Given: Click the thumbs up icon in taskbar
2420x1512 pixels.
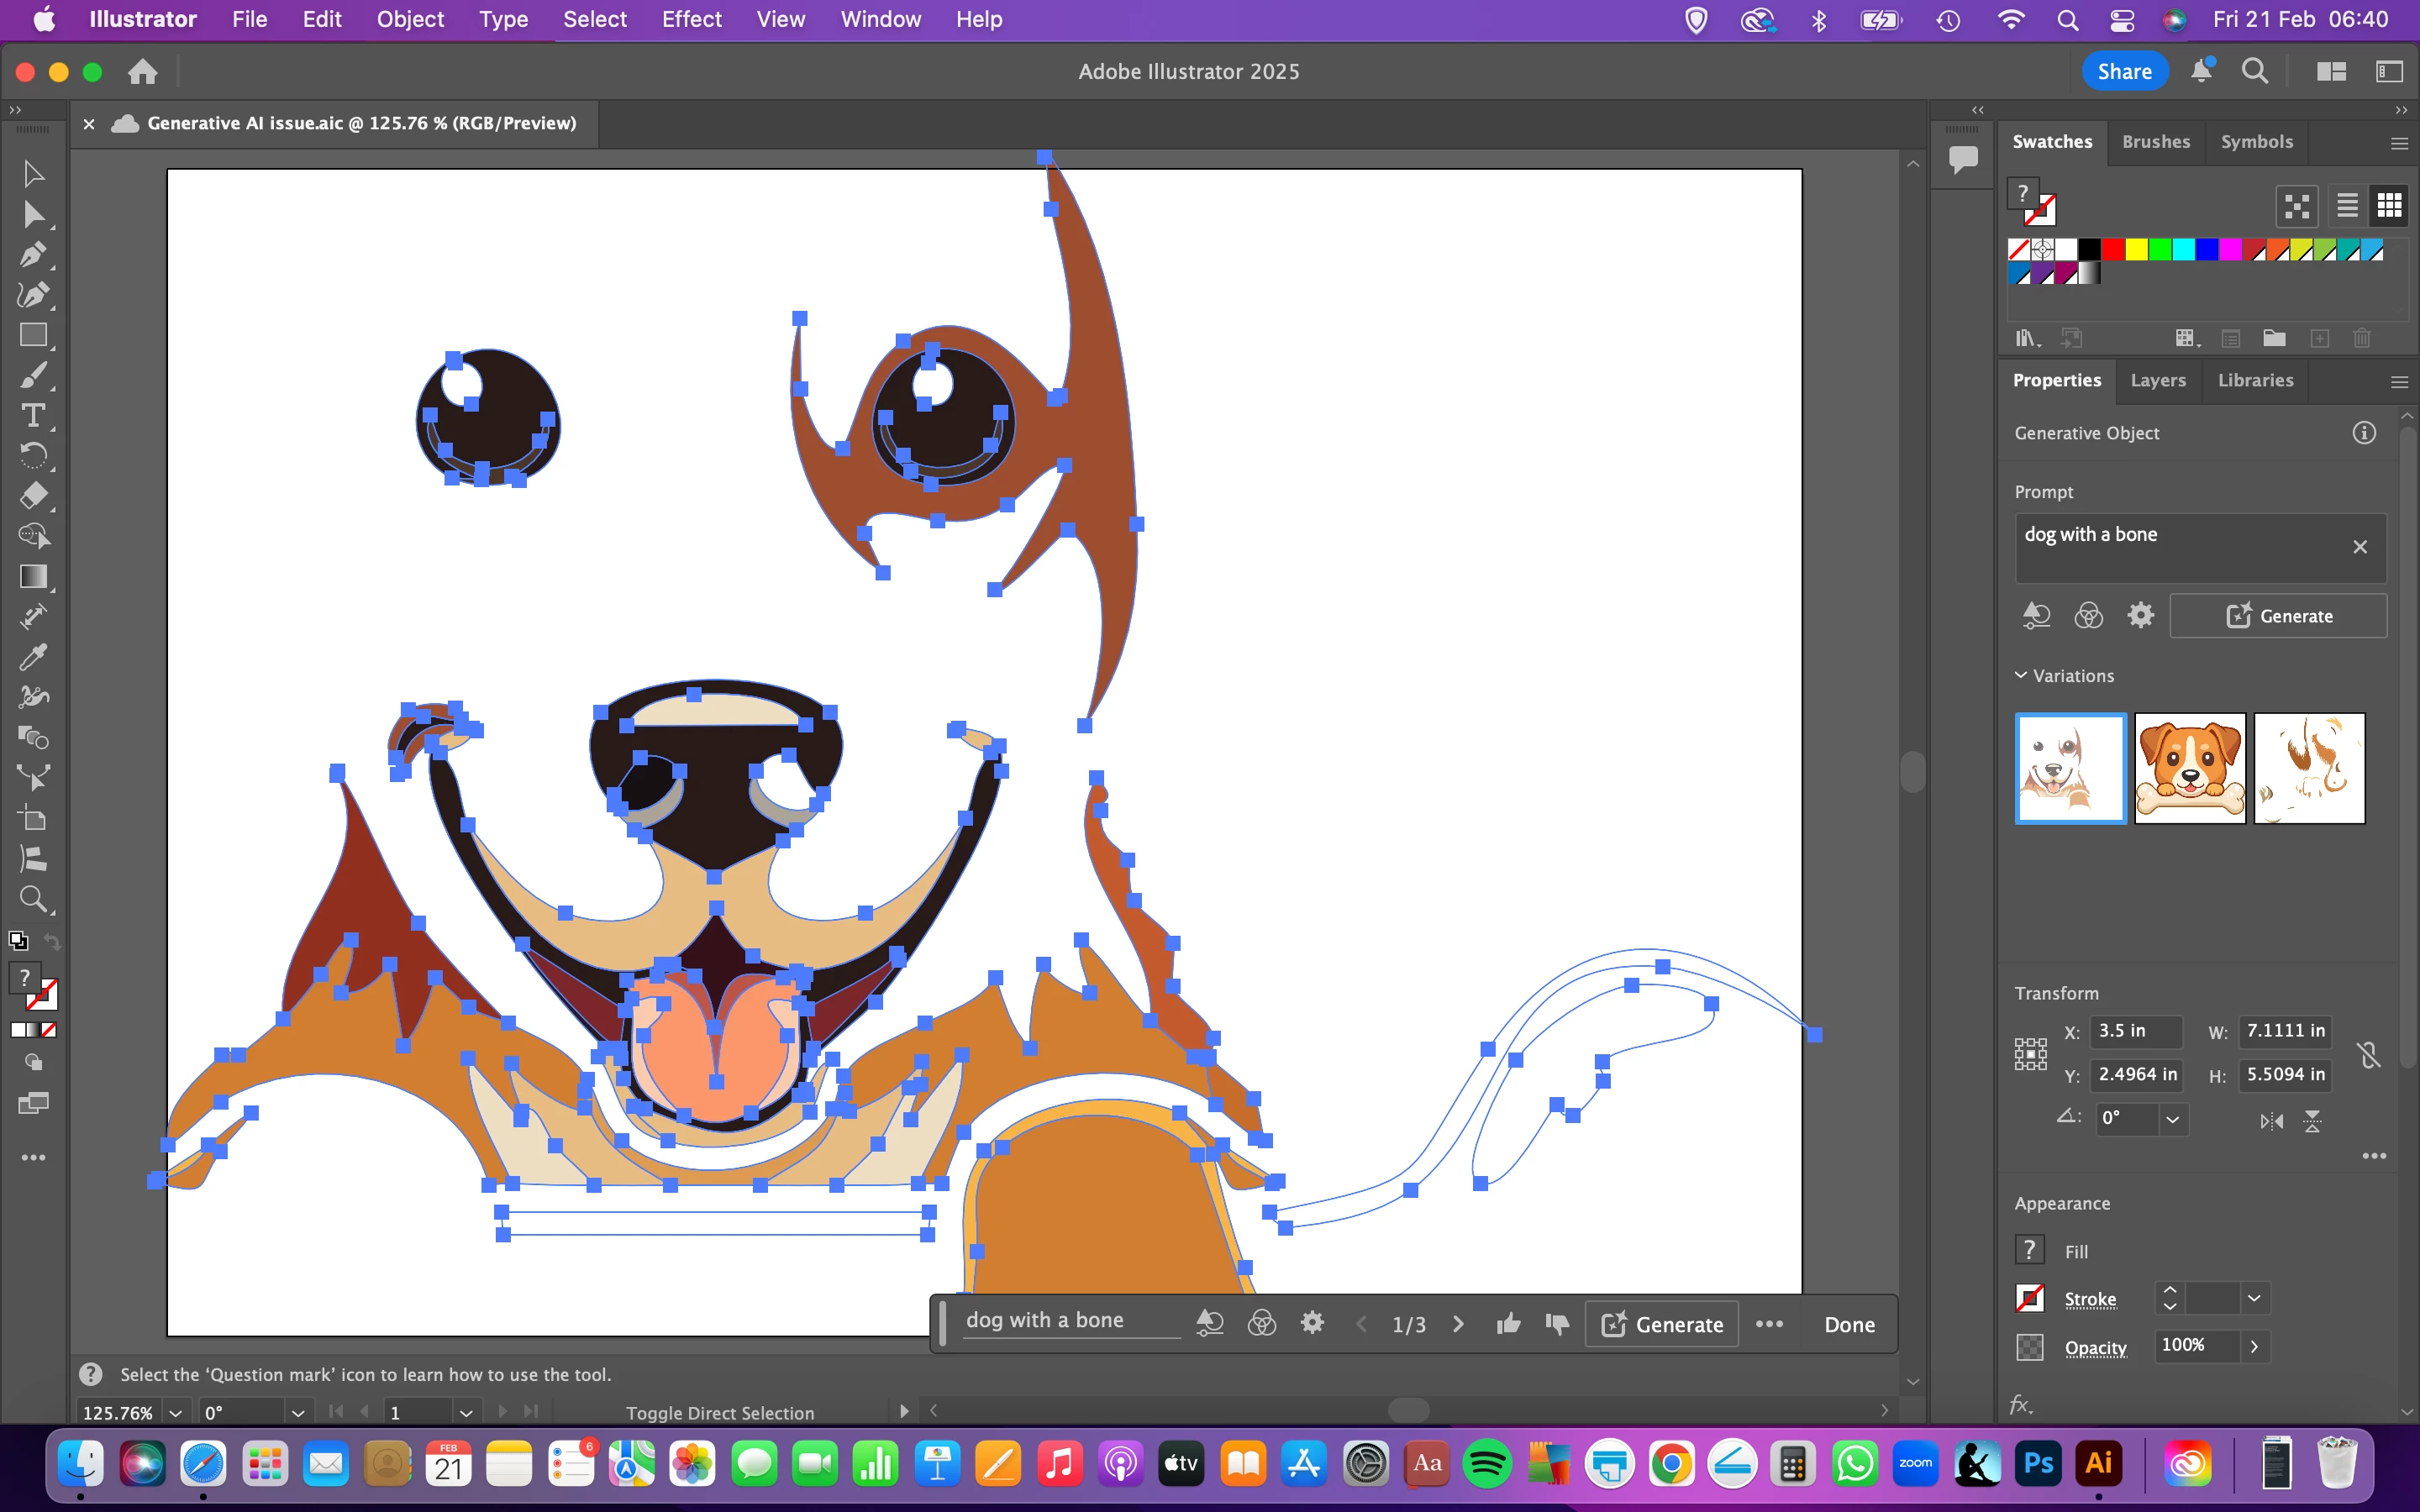Looking at the screenshot, I should 1508,1324.
